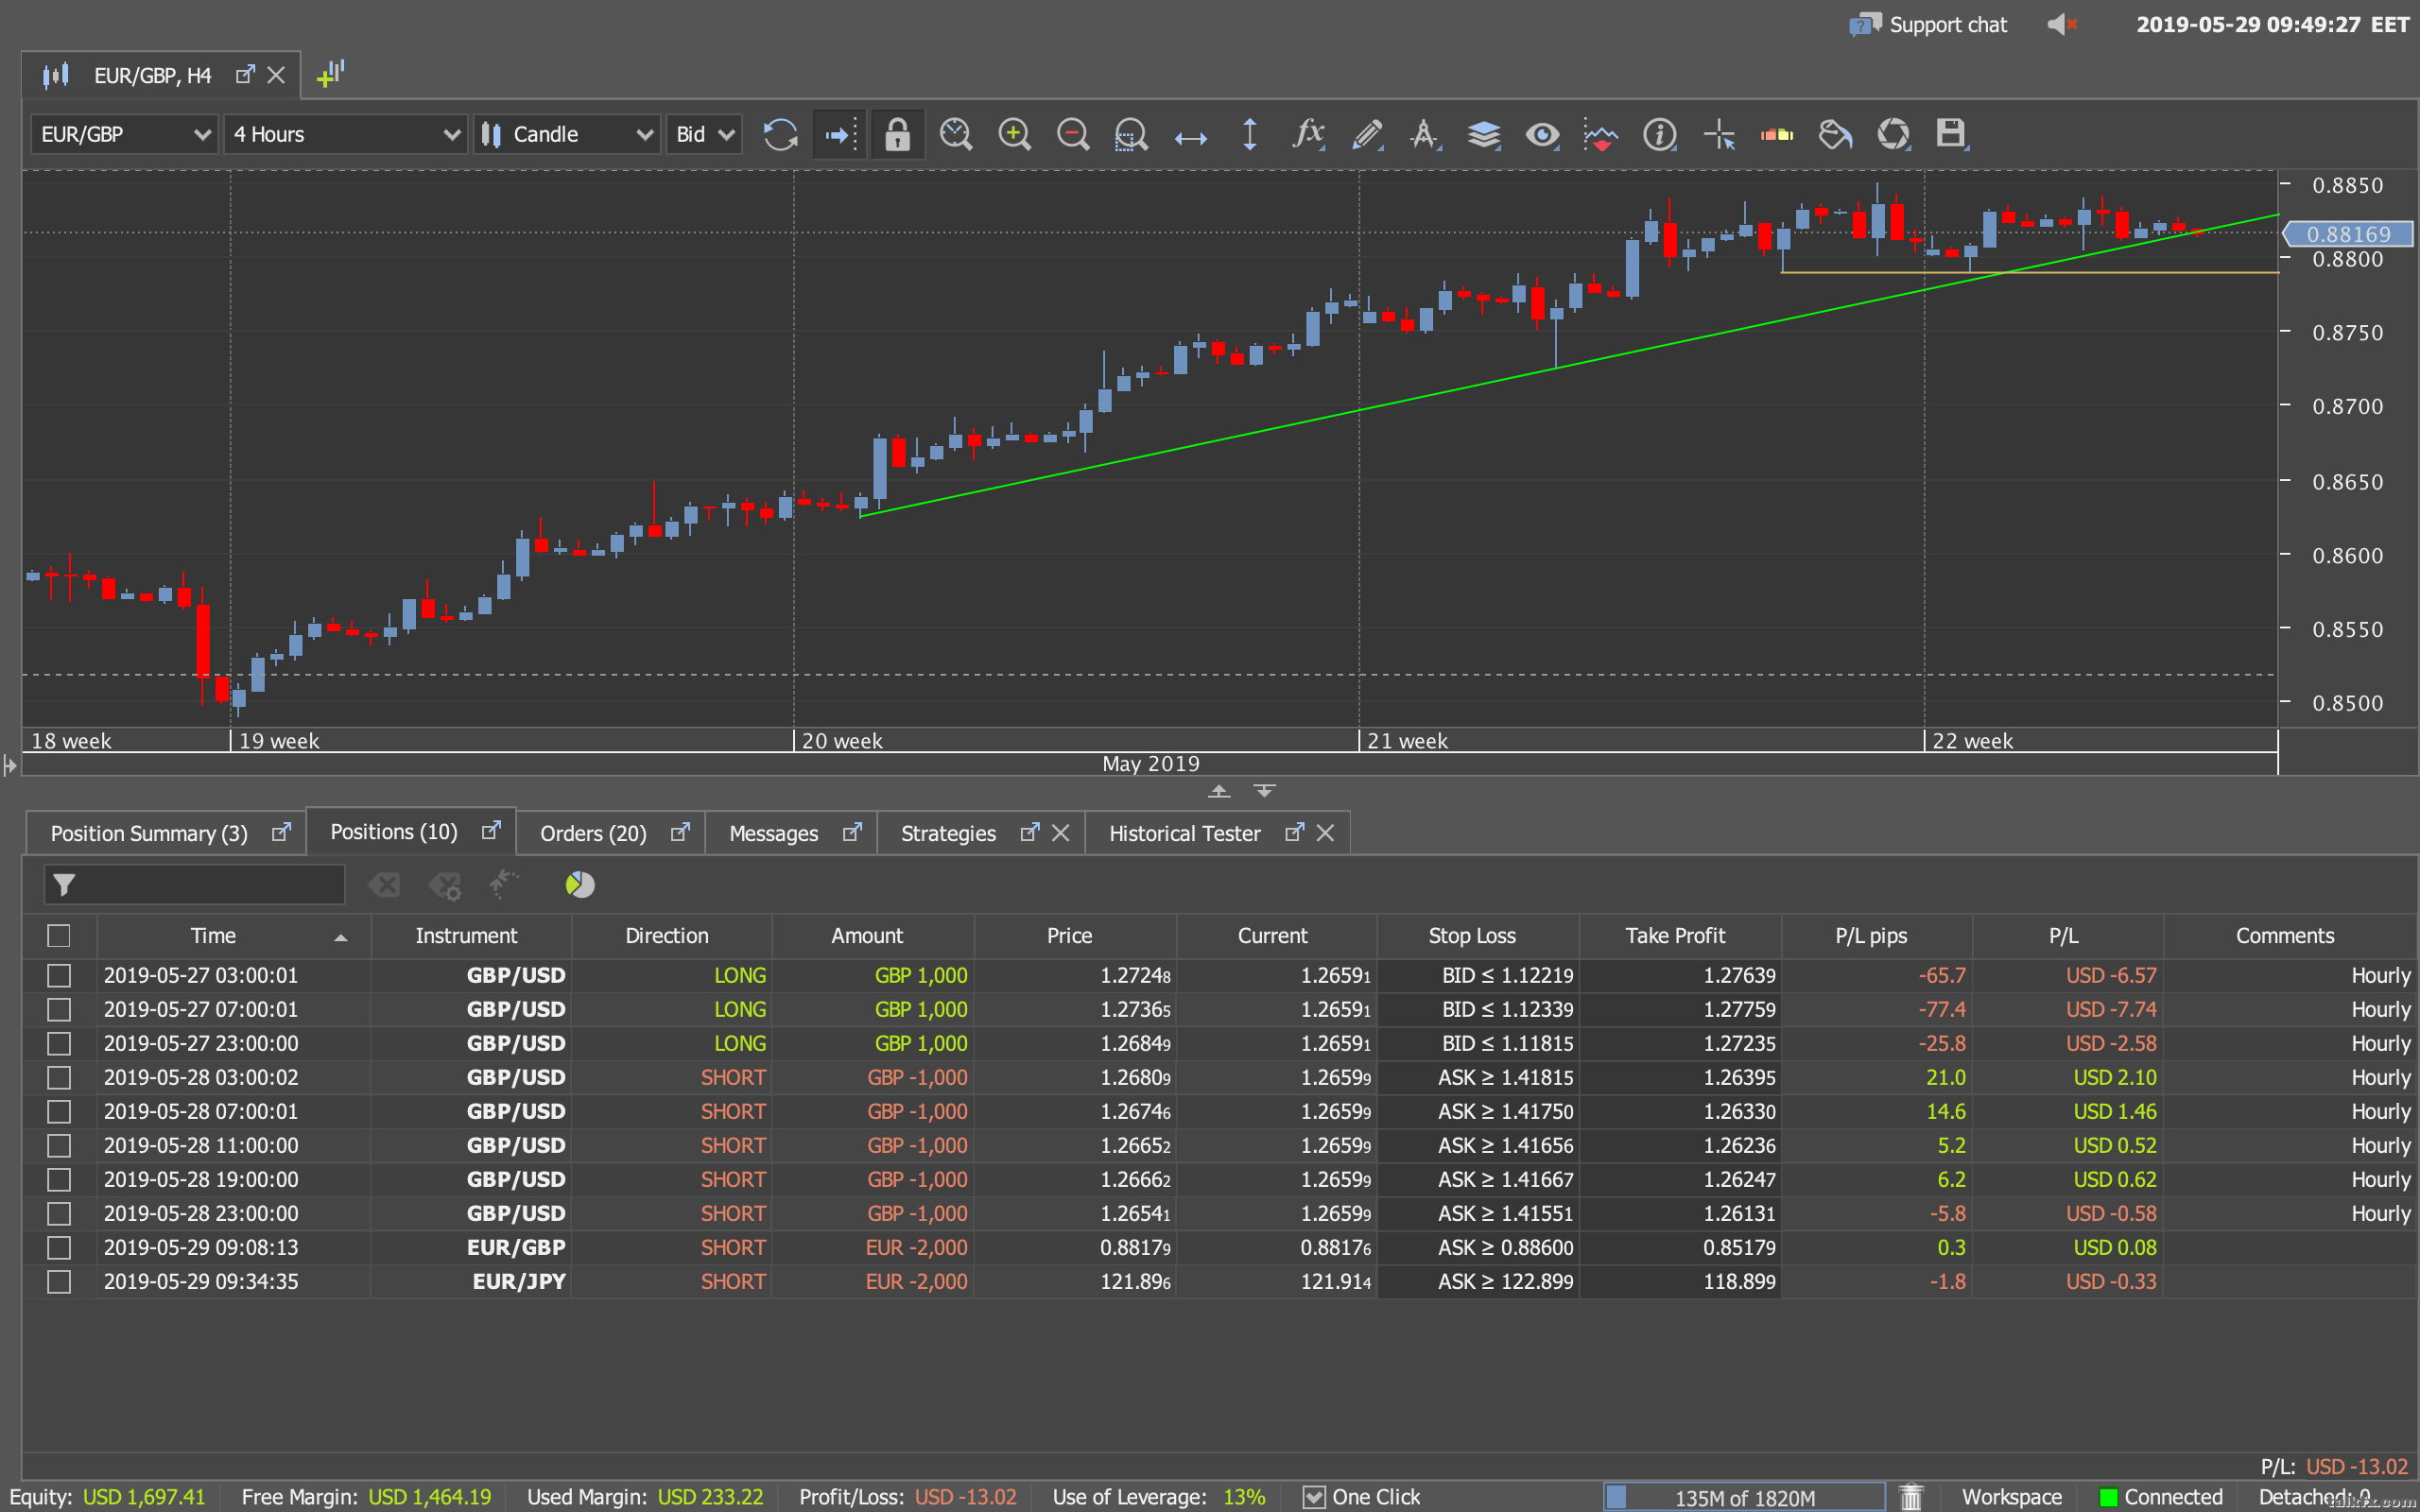
Task: Click the save chart floppy icon
Action: point(1951,134)
